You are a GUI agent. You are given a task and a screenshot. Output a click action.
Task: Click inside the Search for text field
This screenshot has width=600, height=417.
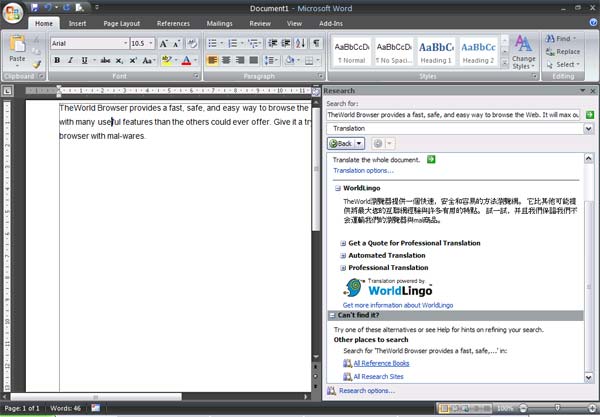point(452,115)
